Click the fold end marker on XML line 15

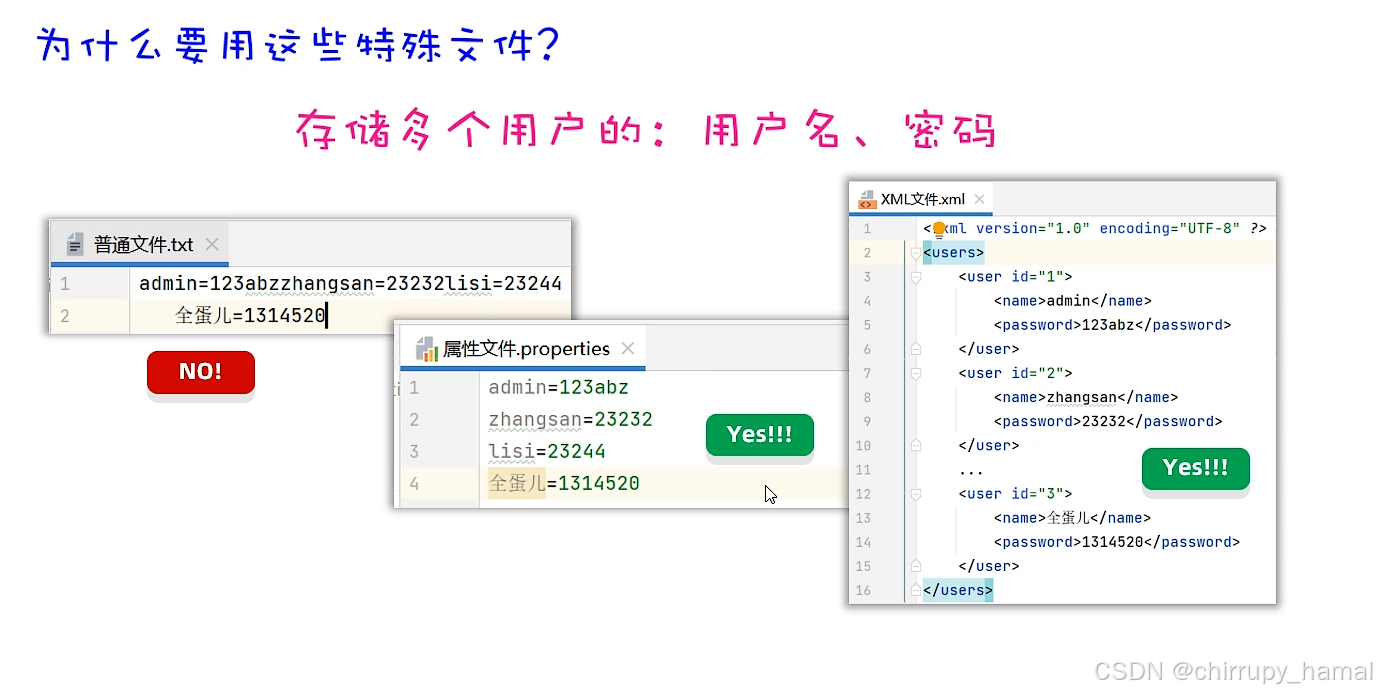(914, 566)
